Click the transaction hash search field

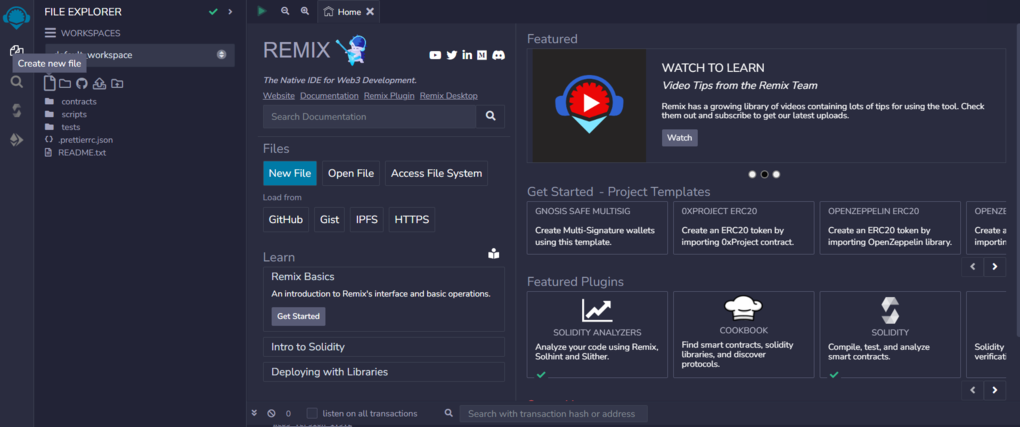[554, 413]
